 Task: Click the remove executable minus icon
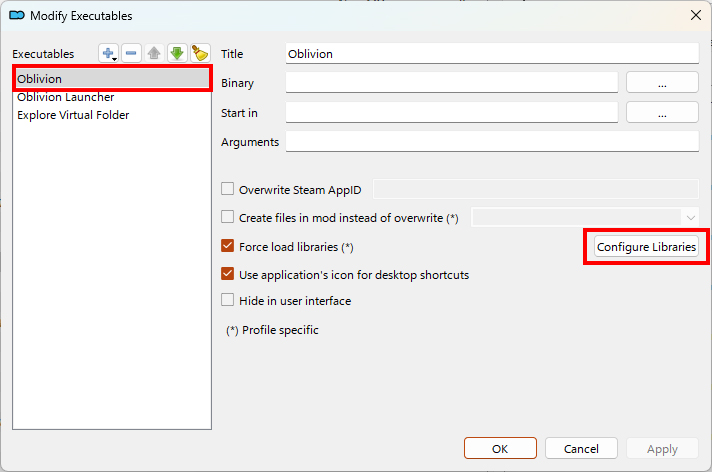coord(131,53)
